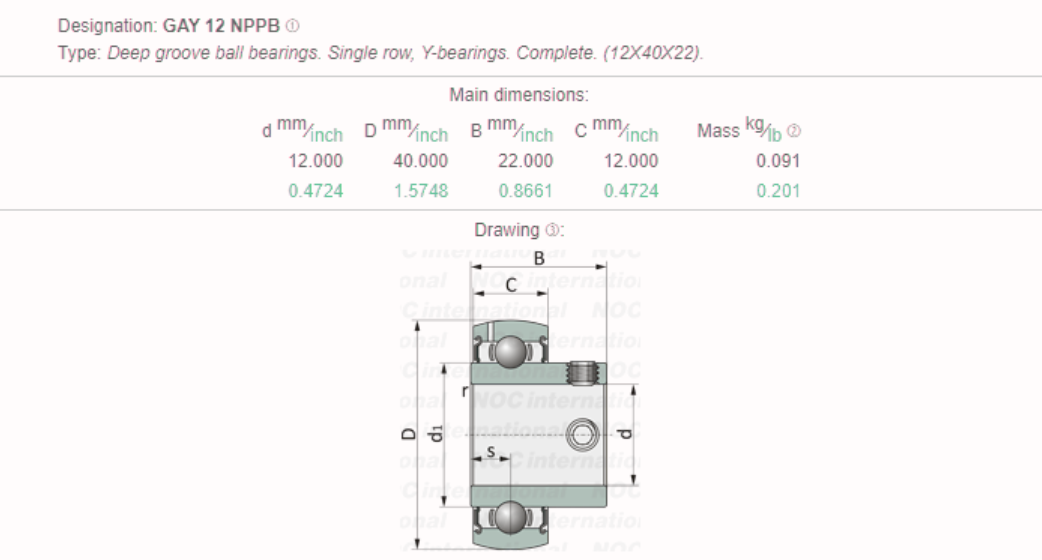Click the info icon beside the Drawing label
The height and width of the screenshot is (560, 1042).
(x=560, y=230)
